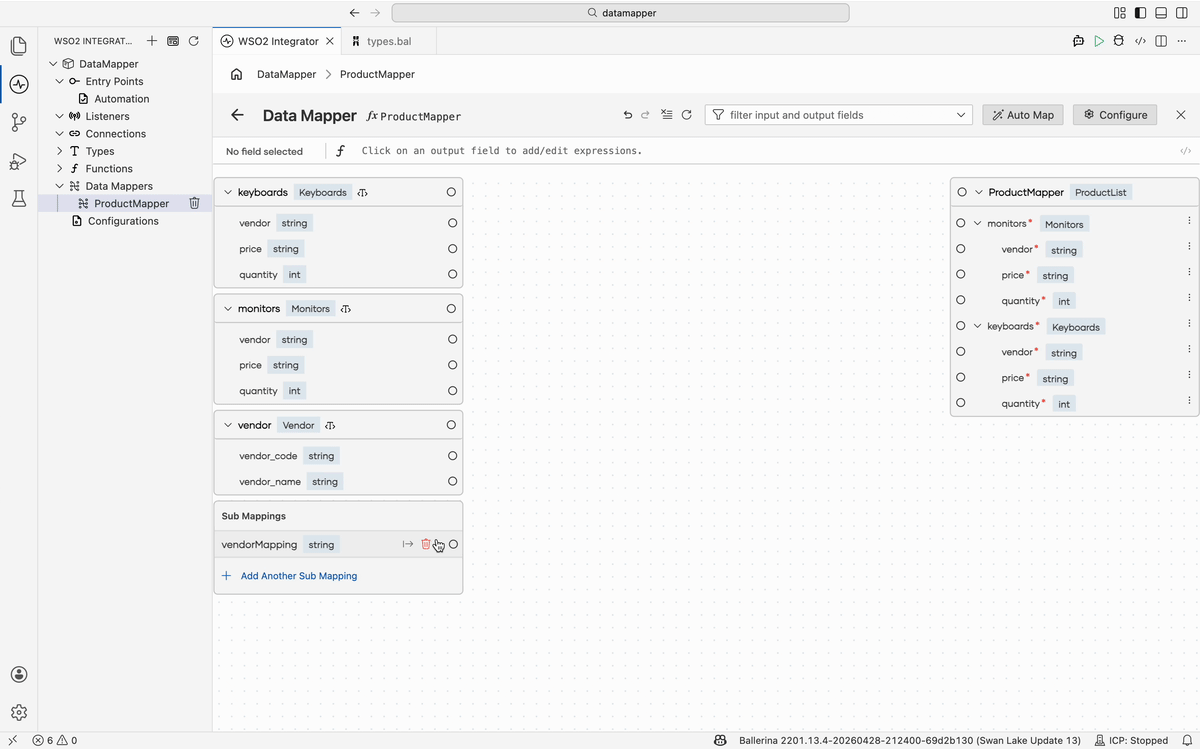
Task: Collapse the ProductMapper output node
Action: [x=979, y=192]
